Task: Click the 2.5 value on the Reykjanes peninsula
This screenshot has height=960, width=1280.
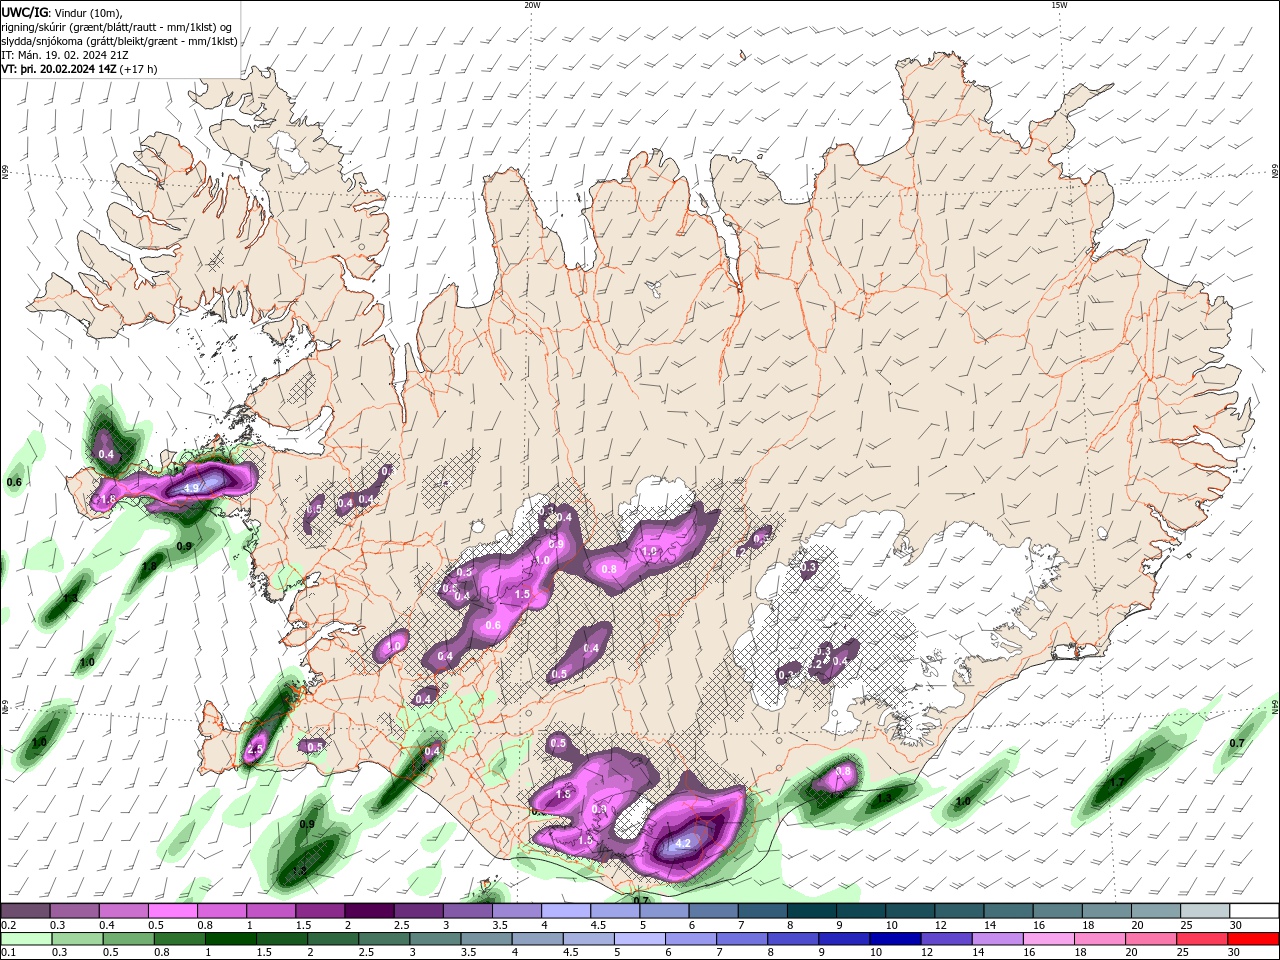Action: pos(254,749)
